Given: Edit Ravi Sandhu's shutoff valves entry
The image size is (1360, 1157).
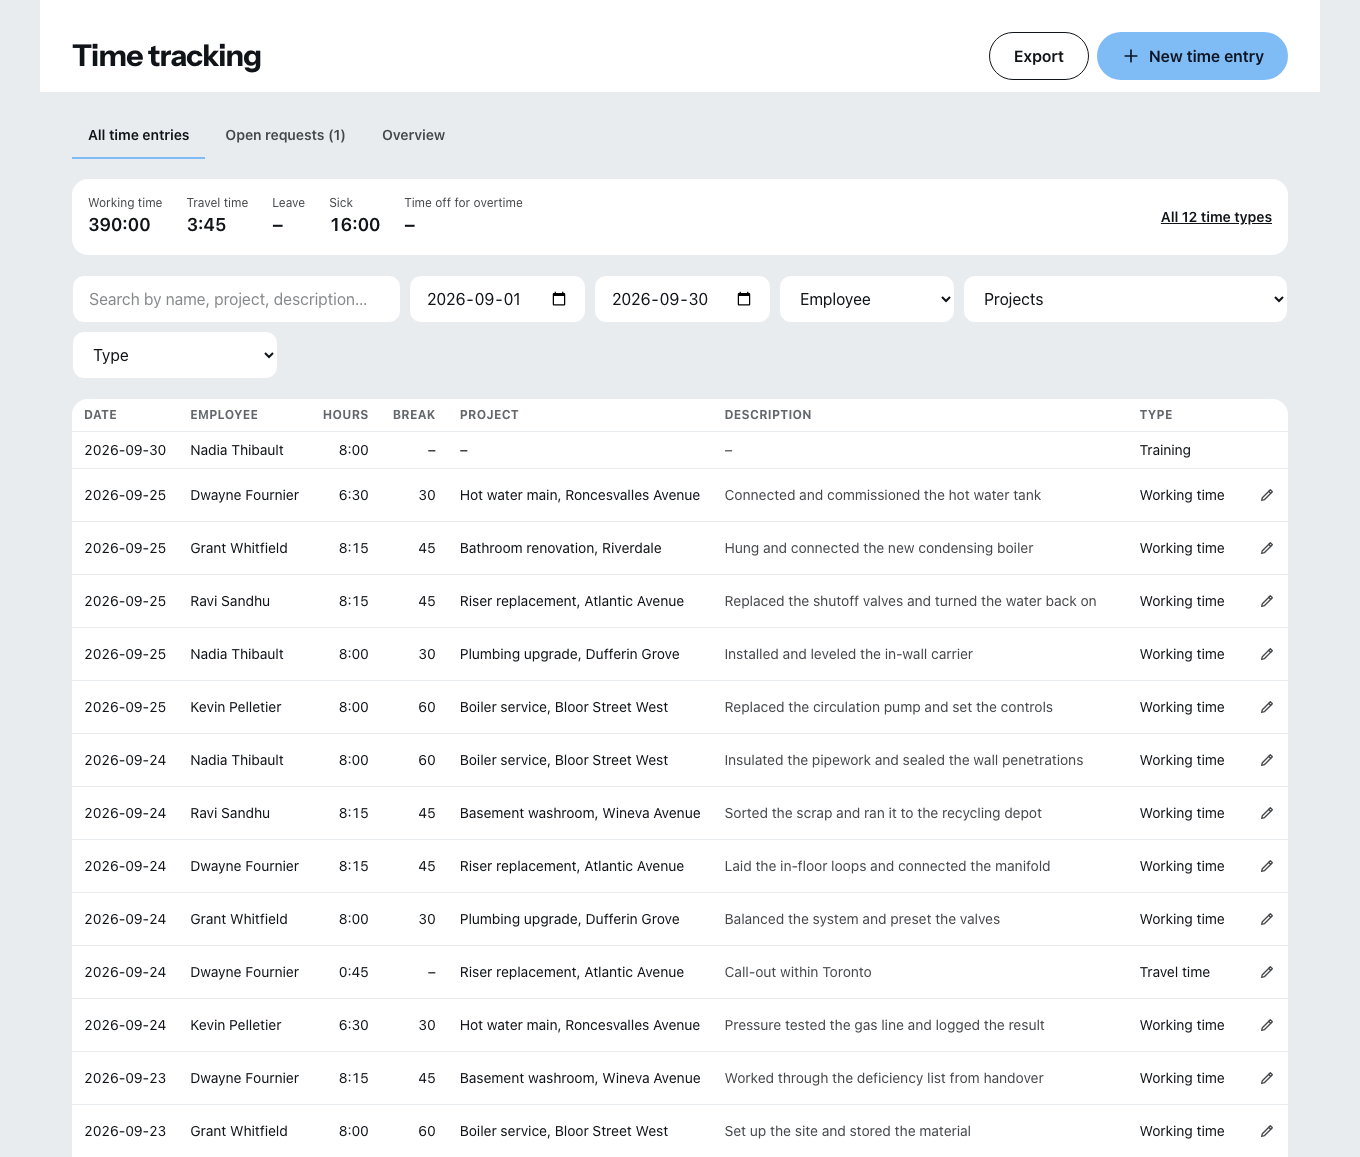Looking at the screenshot, I should point(1267,601).
